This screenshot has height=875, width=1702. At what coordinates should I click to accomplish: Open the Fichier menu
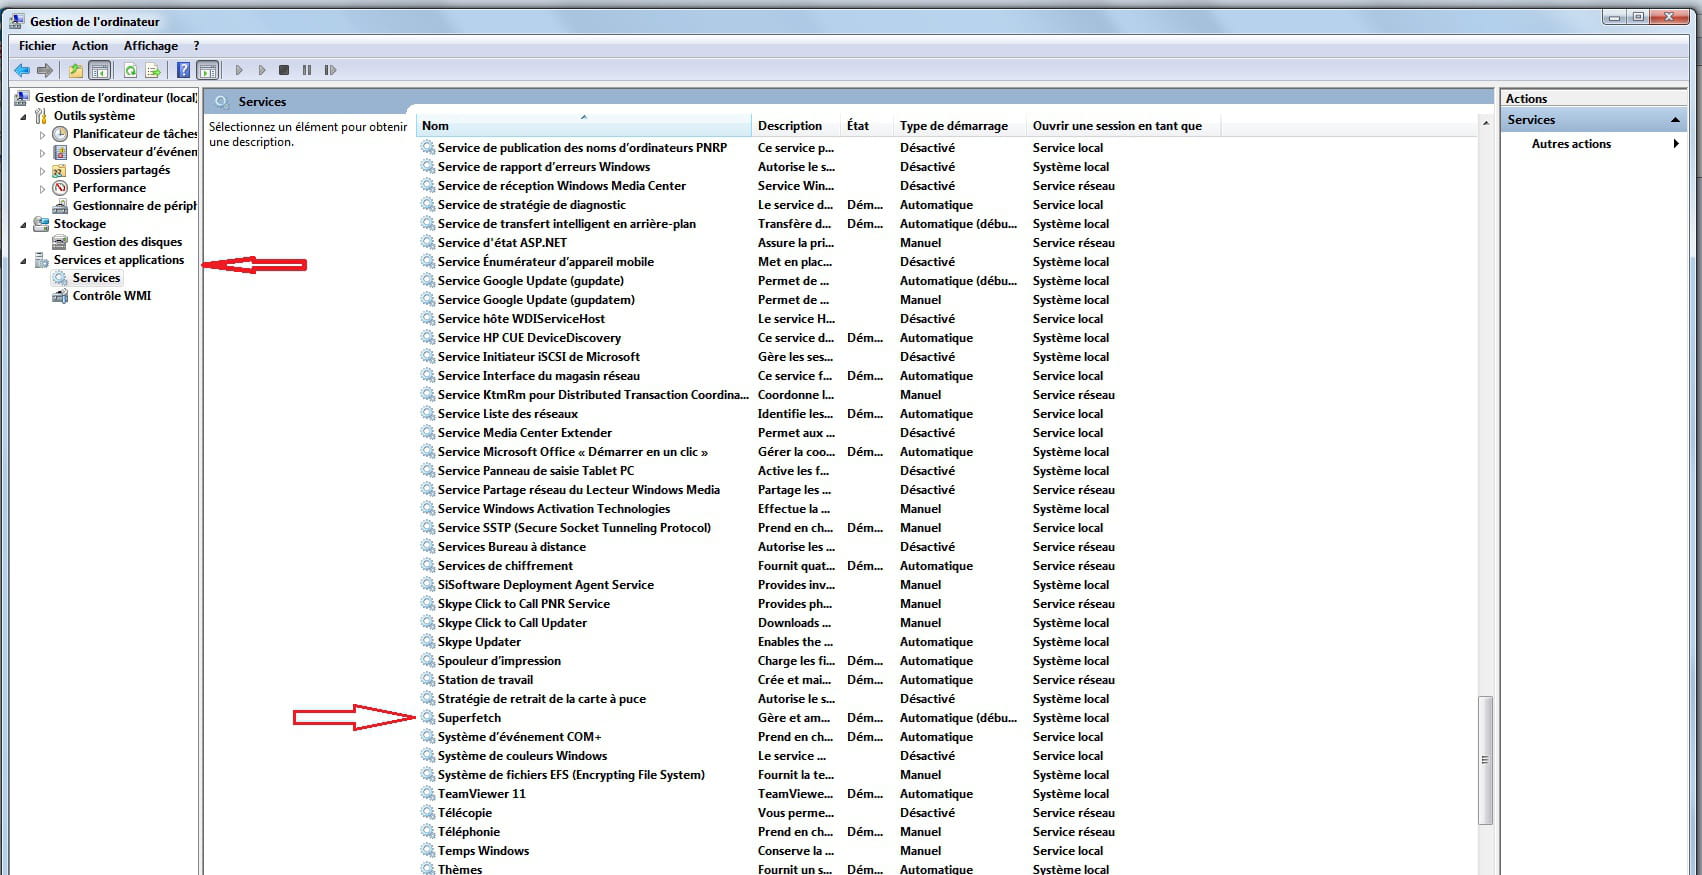click(x=37, y=46)
